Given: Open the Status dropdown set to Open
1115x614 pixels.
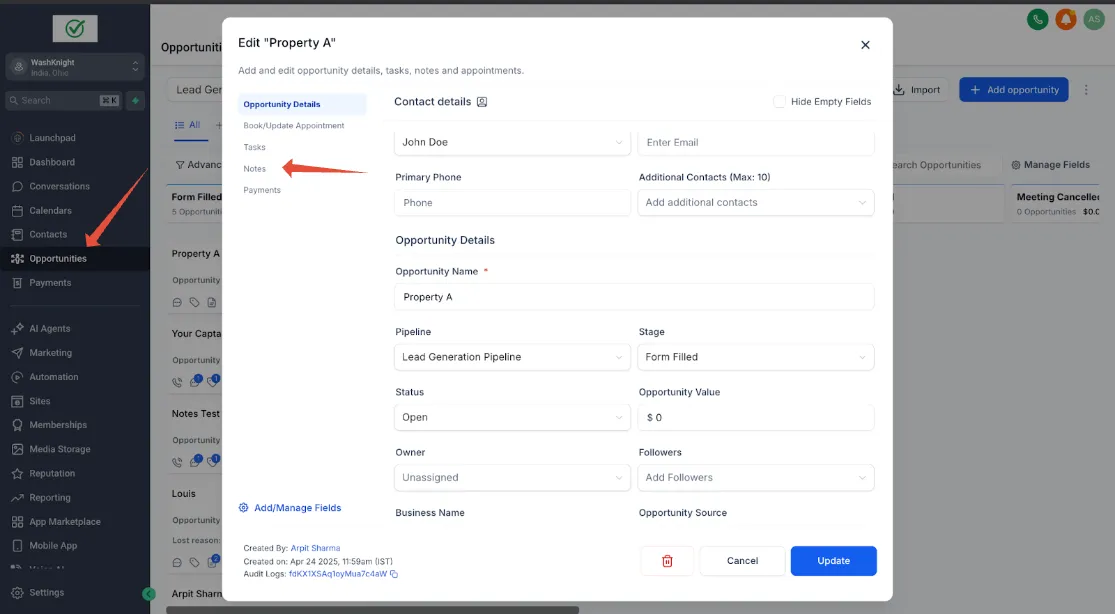Looking at the screenshot, I should (512, 418).
